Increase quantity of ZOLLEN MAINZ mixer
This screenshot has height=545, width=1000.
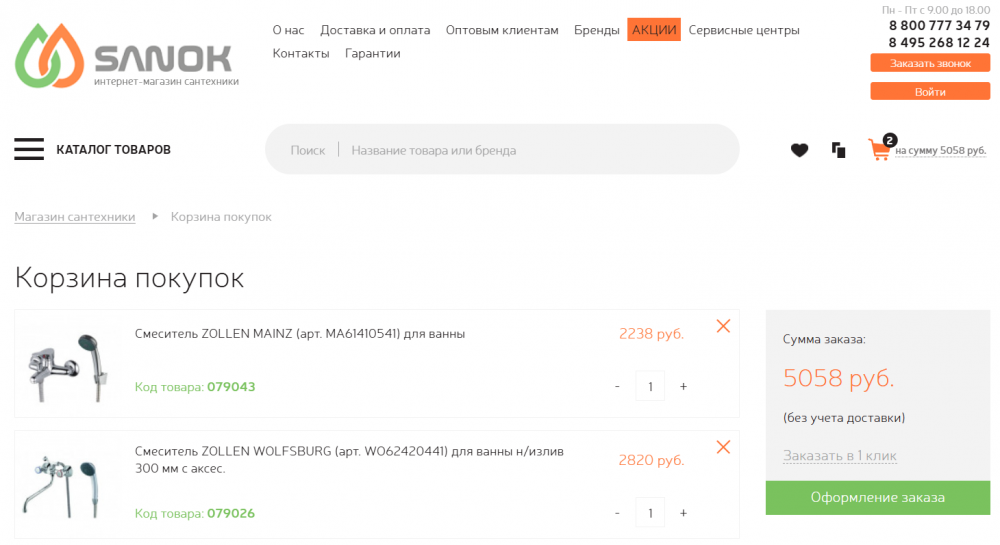[683, 386]
